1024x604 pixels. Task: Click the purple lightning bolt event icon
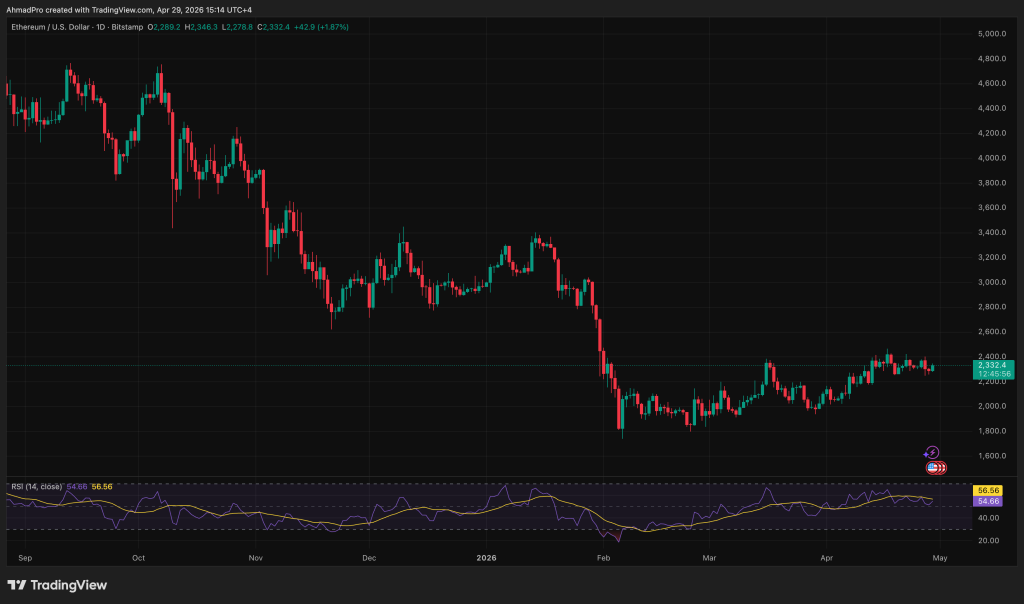point(931,453)
